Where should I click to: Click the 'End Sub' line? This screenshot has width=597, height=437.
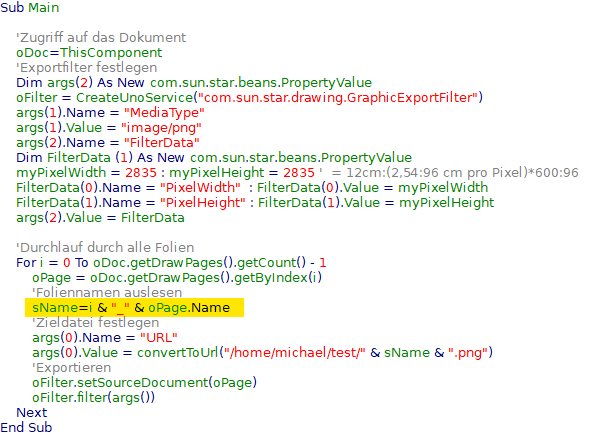pyautogui.click(x=26, y=427)
